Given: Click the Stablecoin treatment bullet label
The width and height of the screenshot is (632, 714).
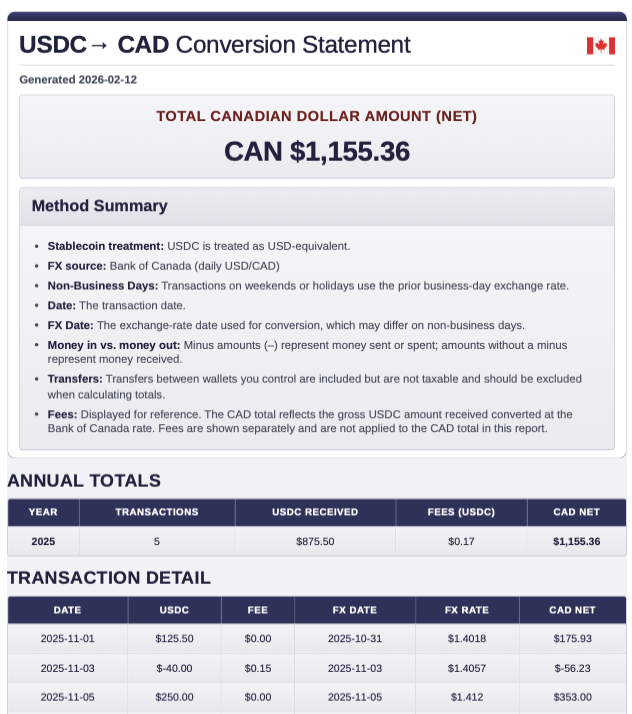Looking at the screenshot, I should 105,246.
